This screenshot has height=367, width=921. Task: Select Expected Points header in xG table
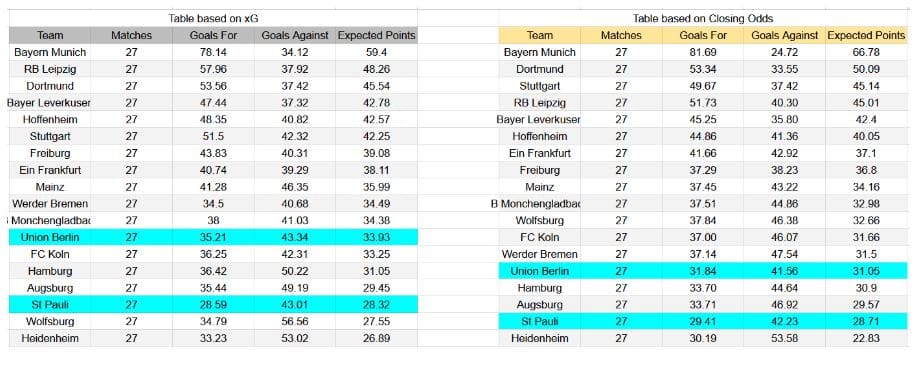pyautogui.click(x=377, y=35)
